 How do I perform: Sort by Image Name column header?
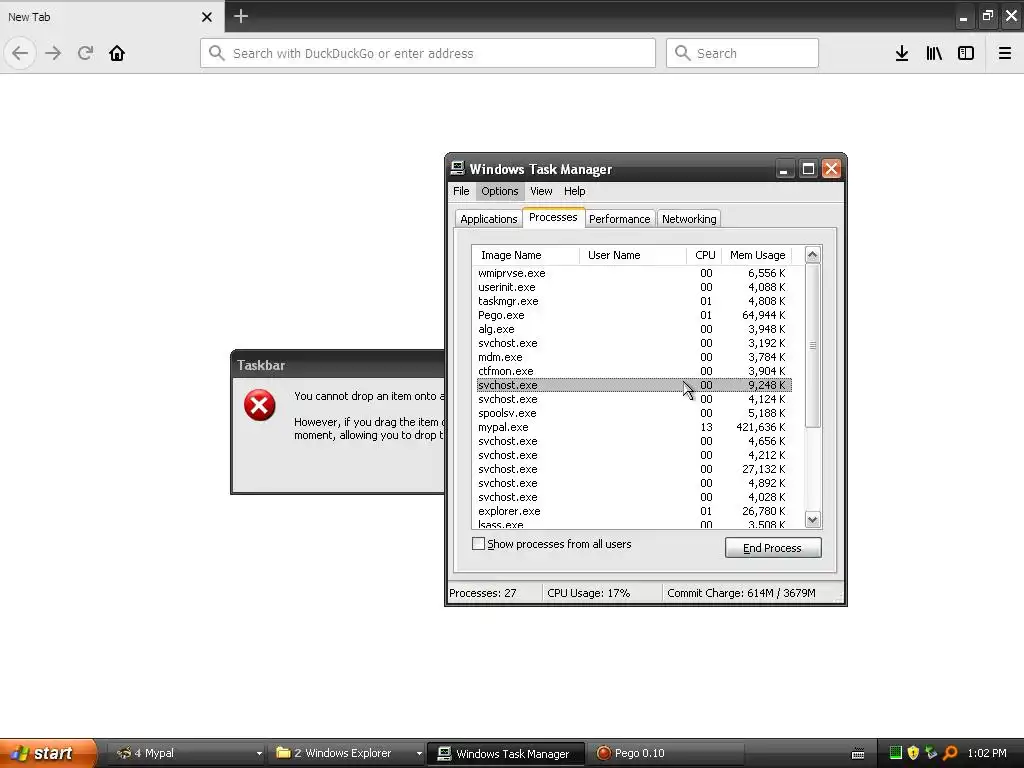(x=526, y=255)
